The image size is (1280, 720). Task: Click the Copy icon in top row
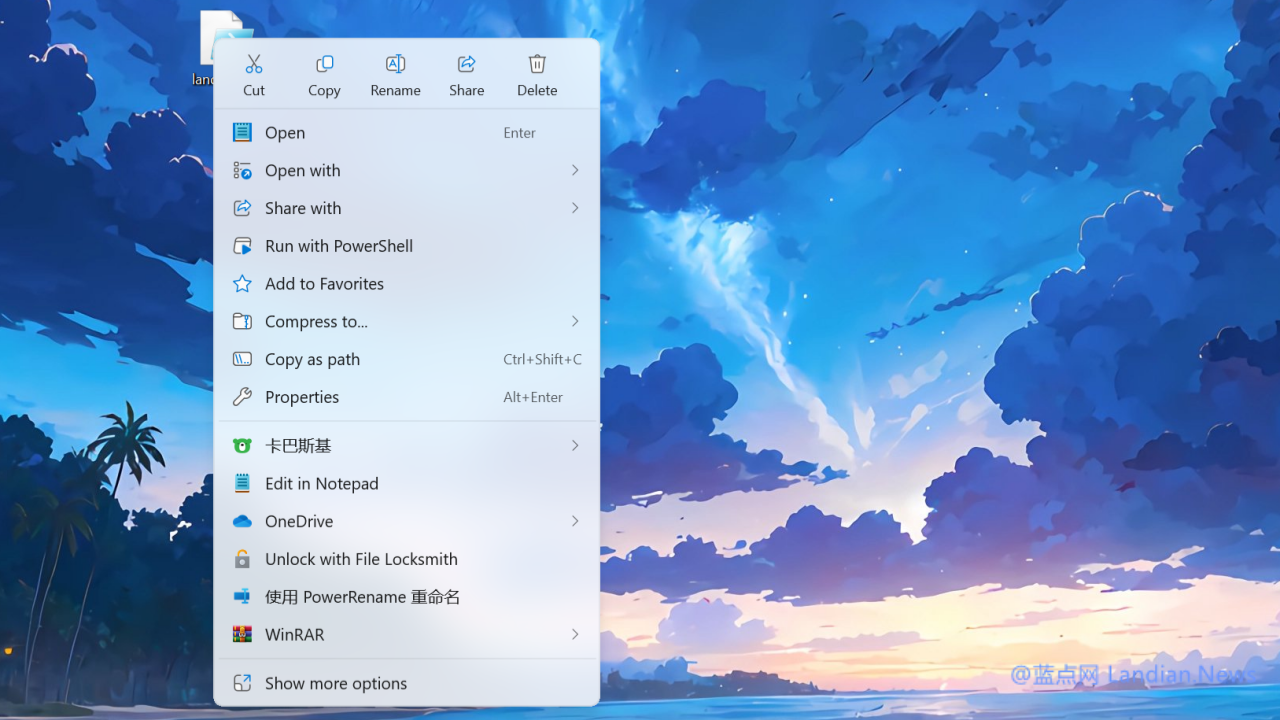(x=324, y=65)
